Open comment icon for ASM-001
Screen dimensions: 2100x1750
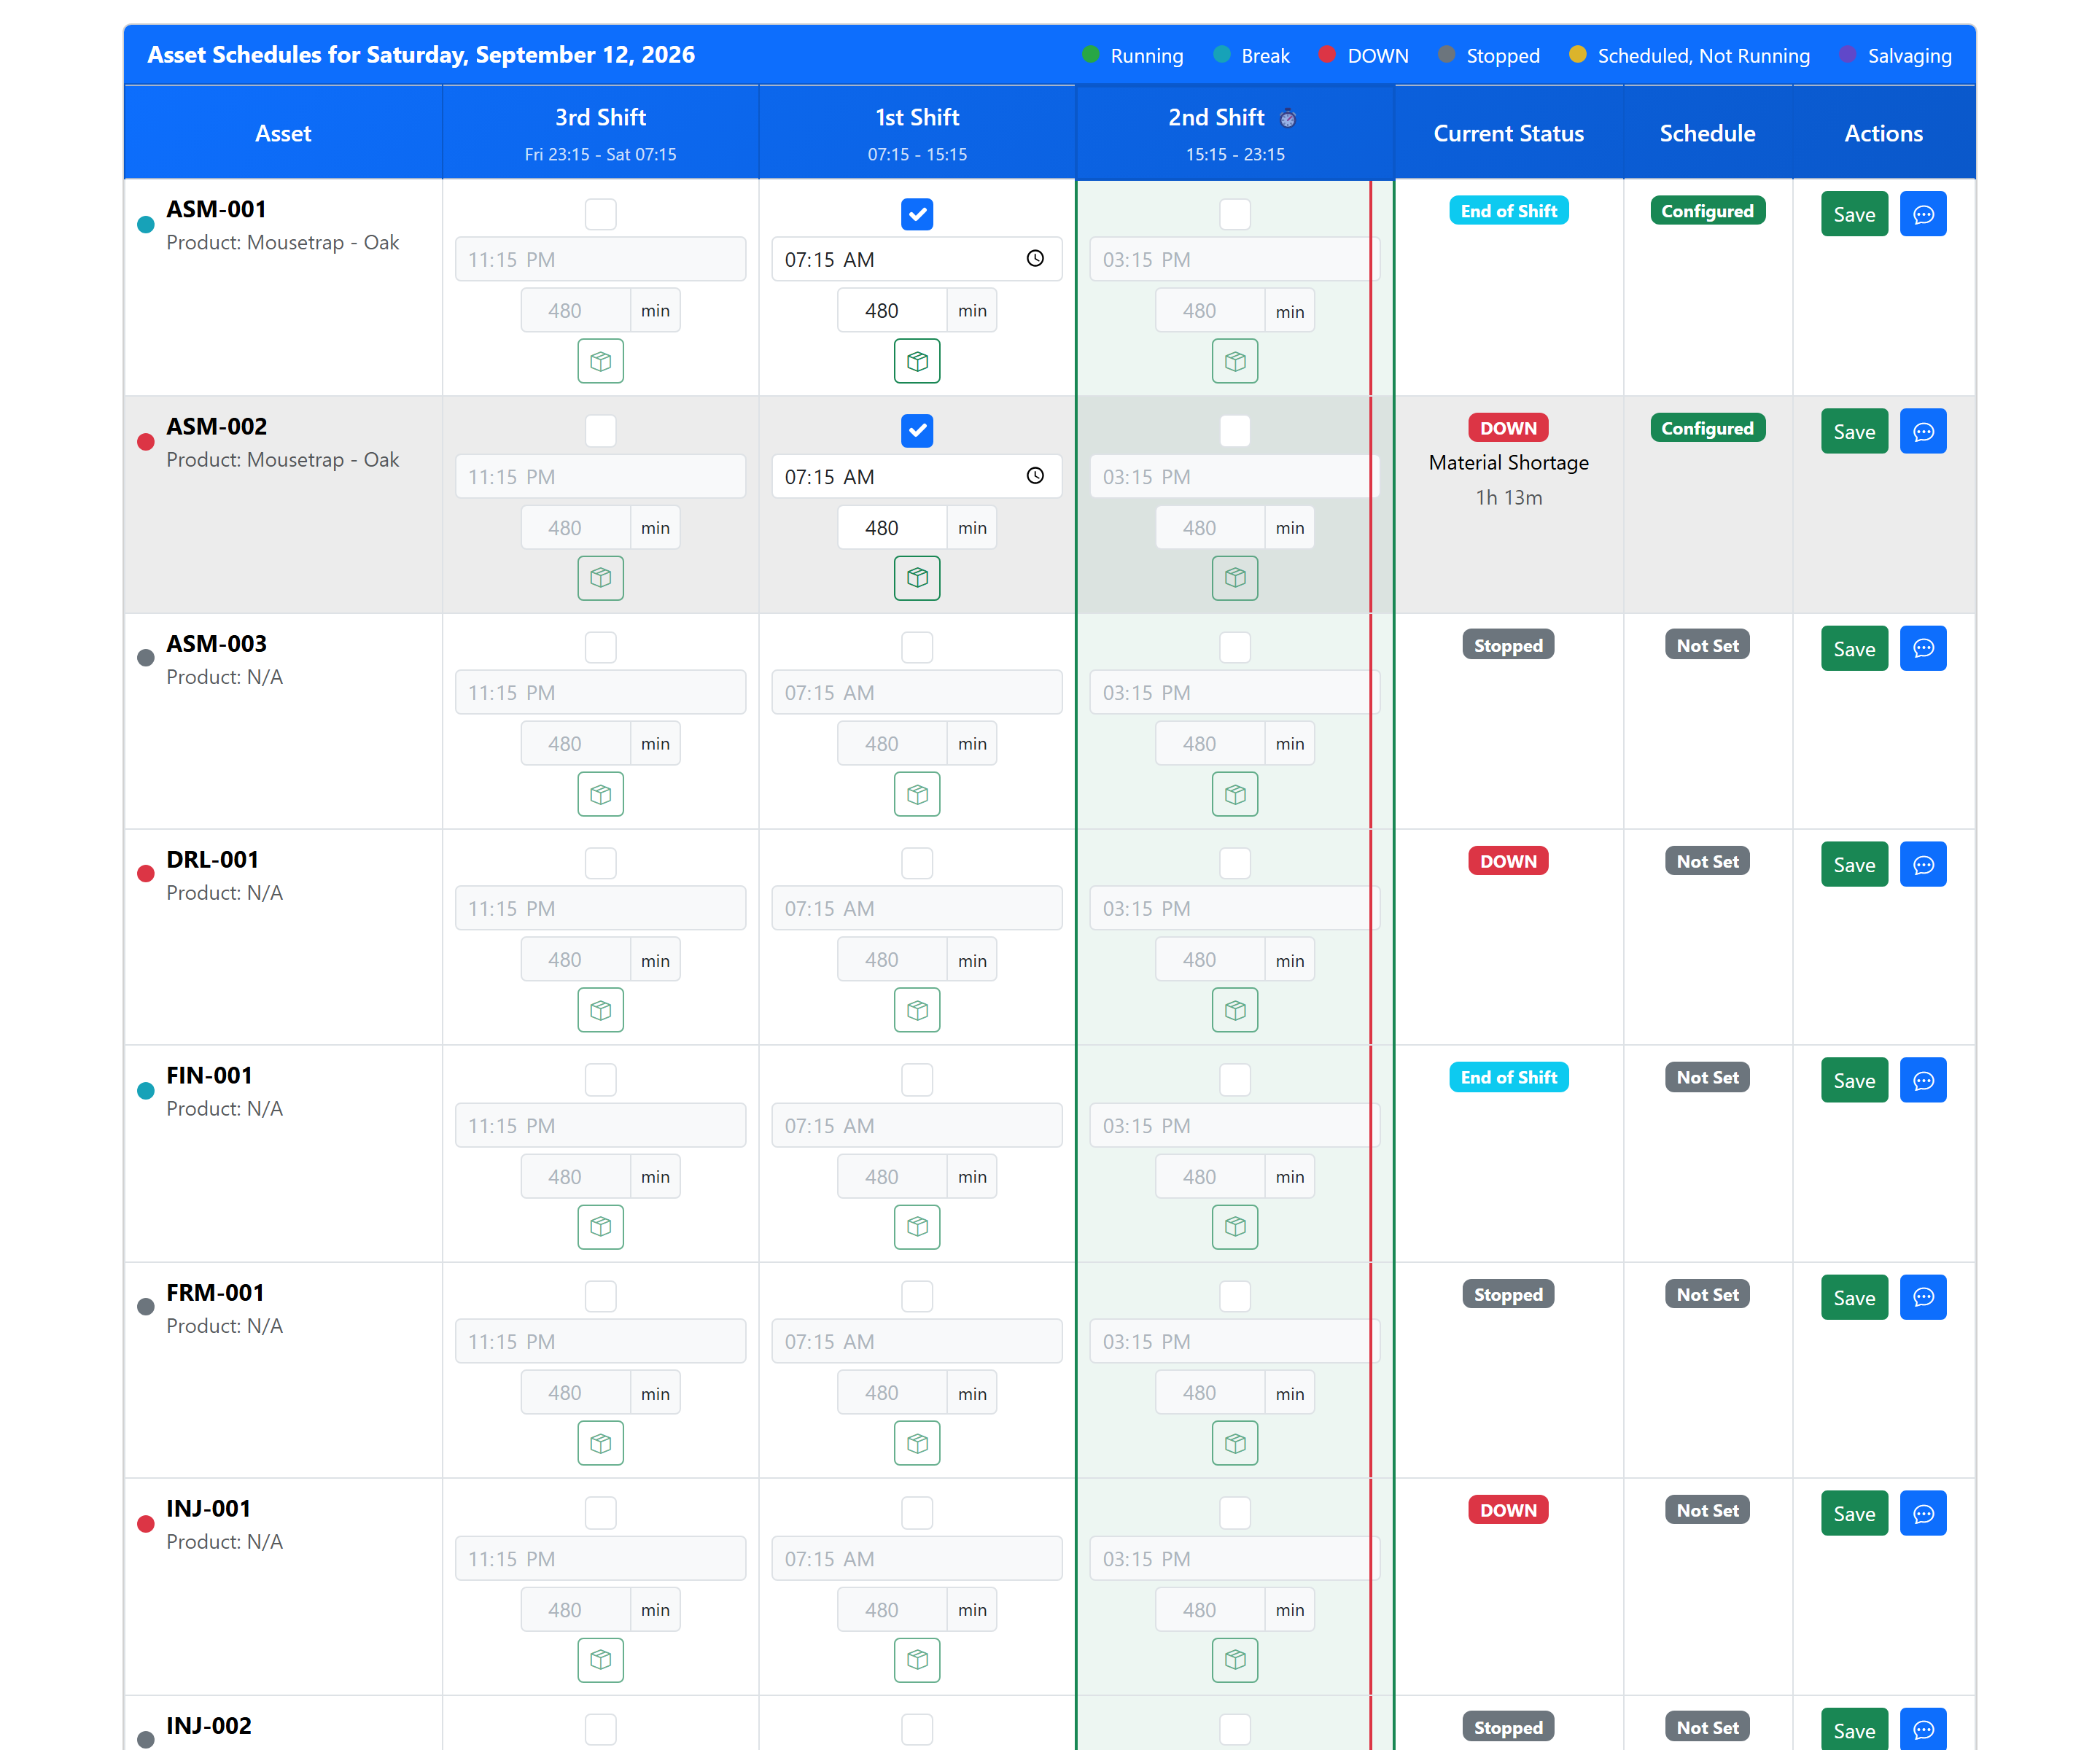point(1923,214)
